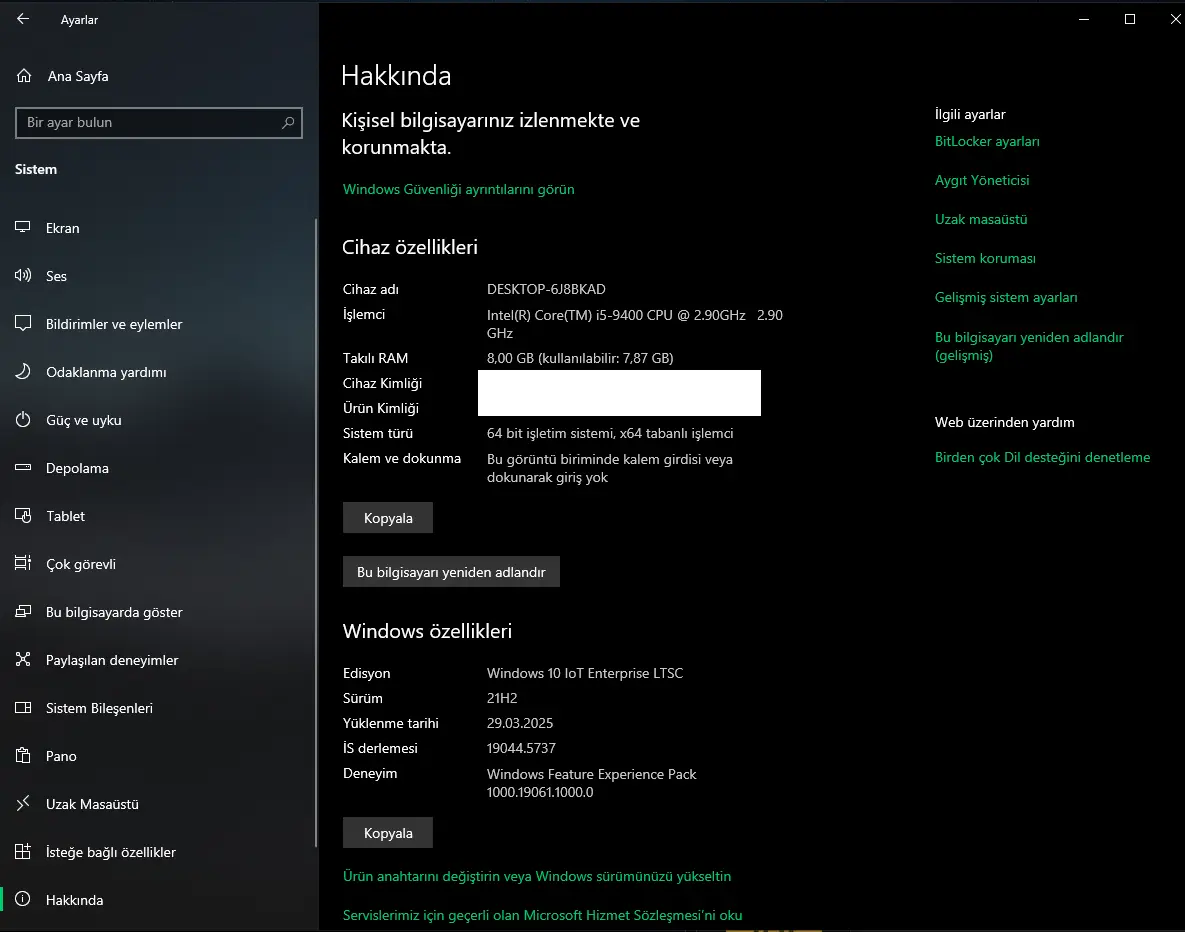Open 'Windows Güvenliği ayrıntılarını görün' link
The image size is (1185, 932).
click(459, 189)
